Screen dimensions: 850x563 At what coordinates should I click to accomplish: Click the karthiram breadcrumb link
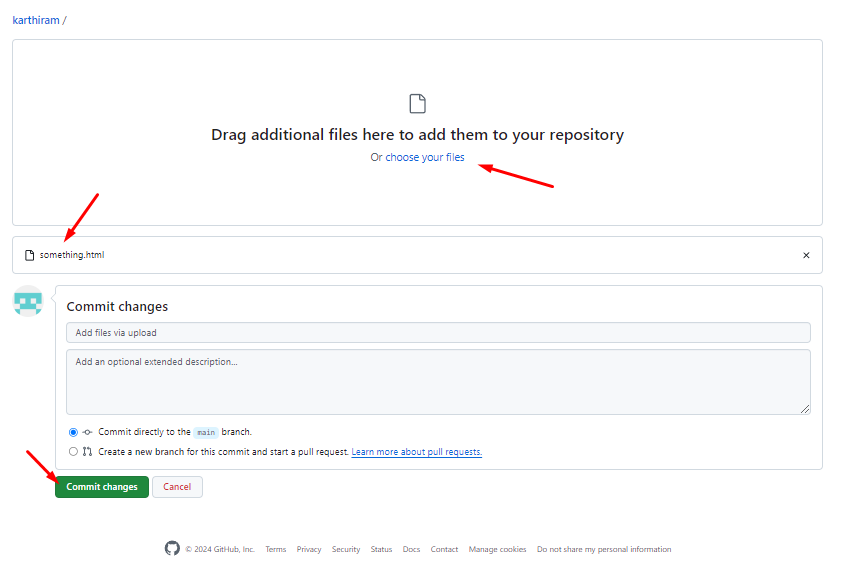36,20
